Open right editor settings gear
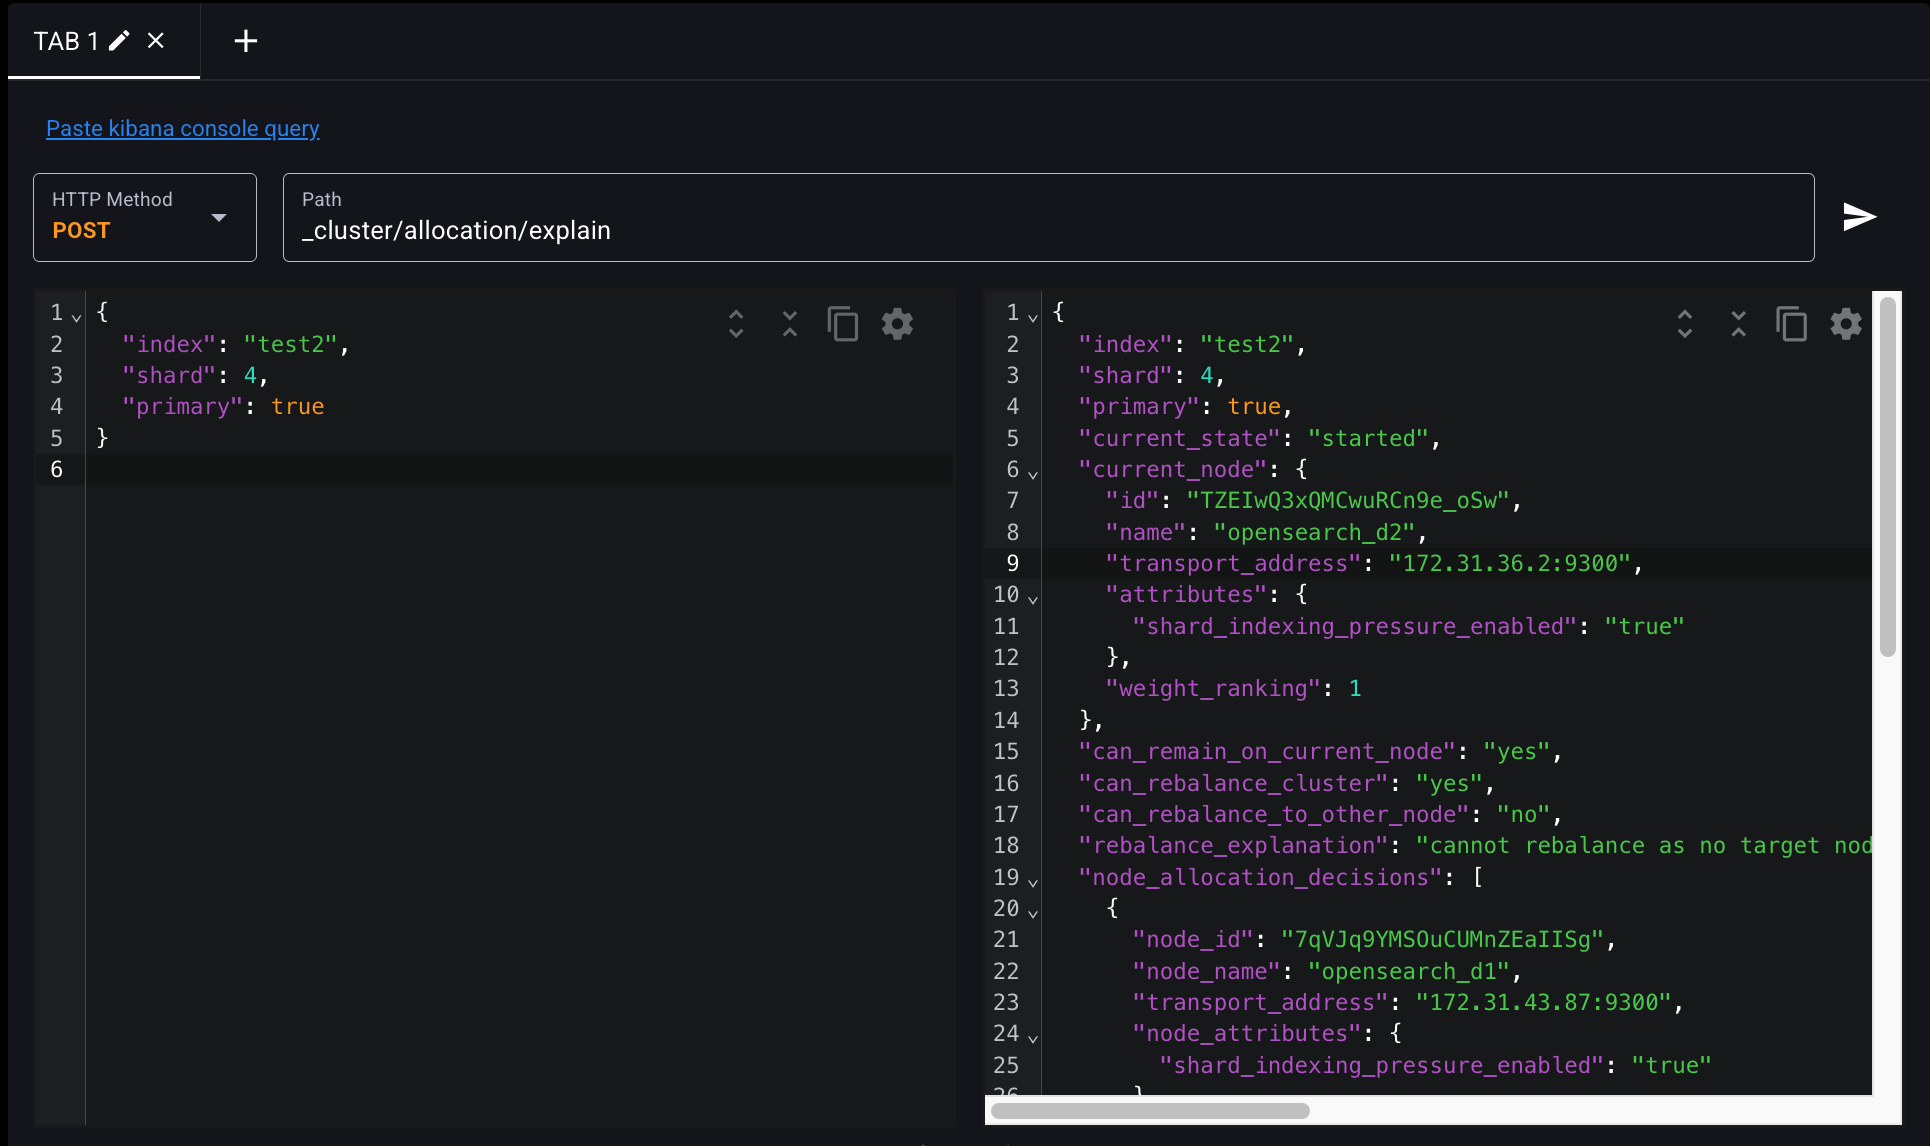Screen dimensions: 1930x1146 [1845, 324]
